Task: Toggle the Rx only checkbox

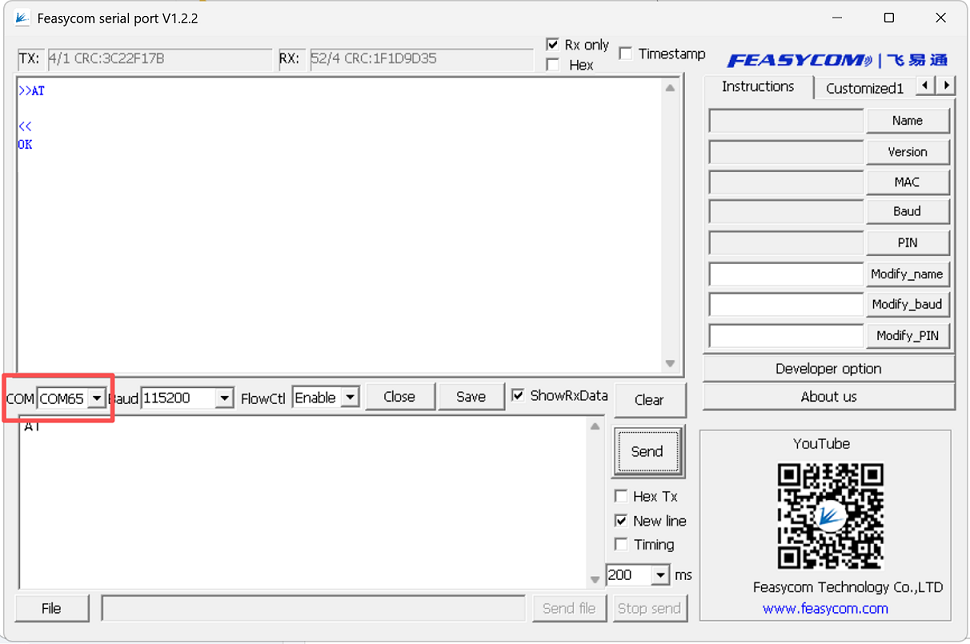Action: 553,45
